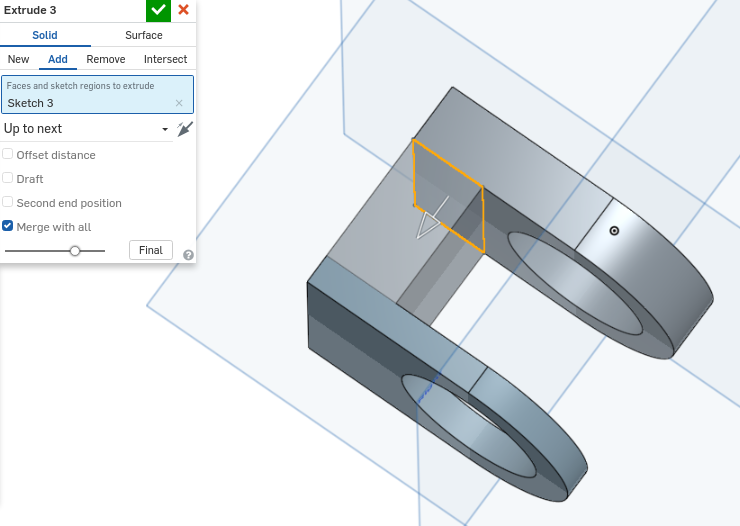
Task: Enable the Second end position checkbox
Action: 8,202
